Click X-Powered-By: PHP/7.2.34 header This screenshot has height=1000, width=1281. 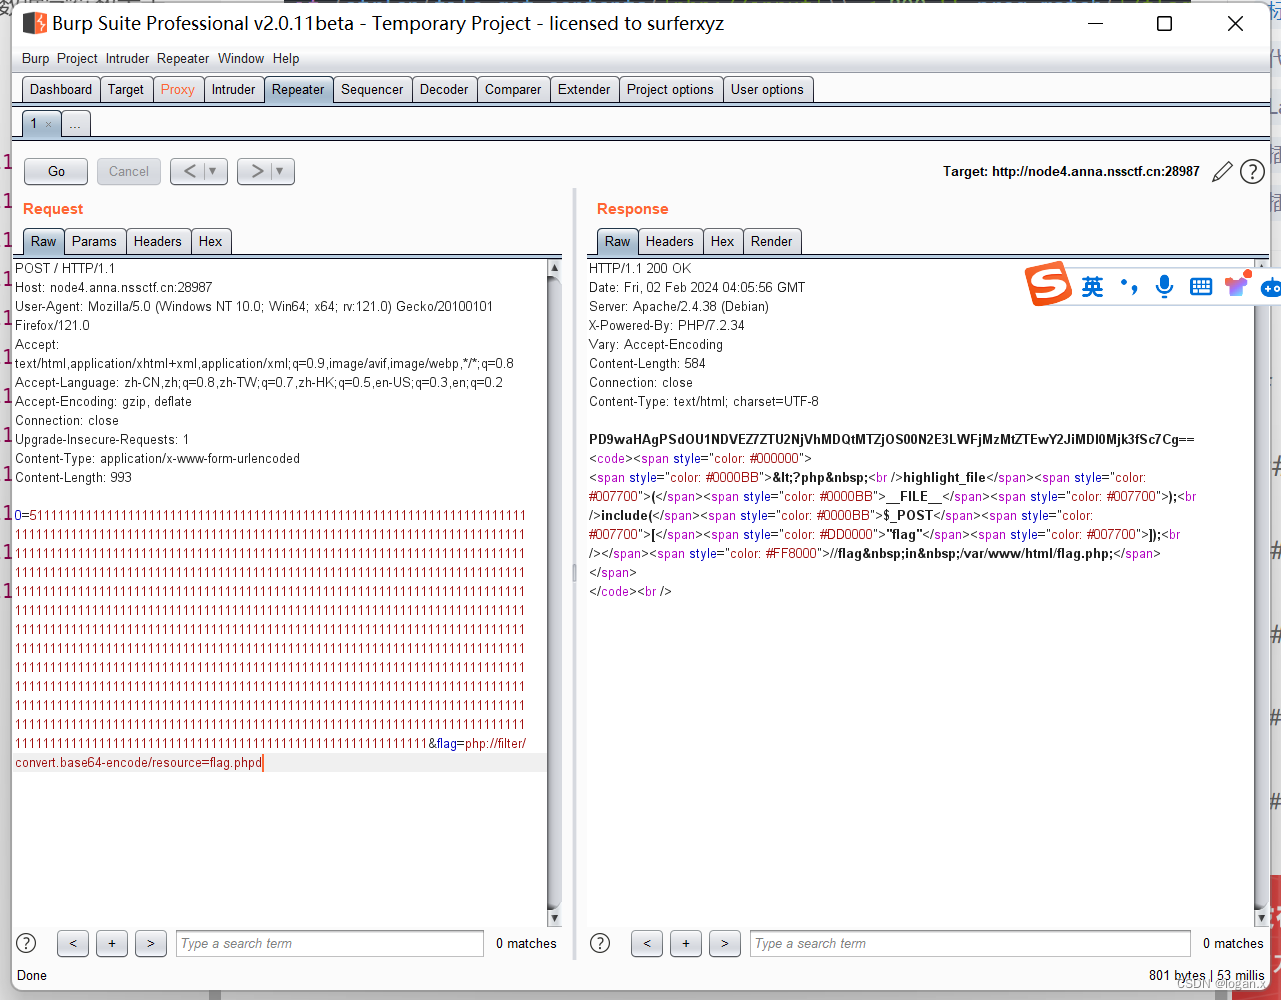667,325
